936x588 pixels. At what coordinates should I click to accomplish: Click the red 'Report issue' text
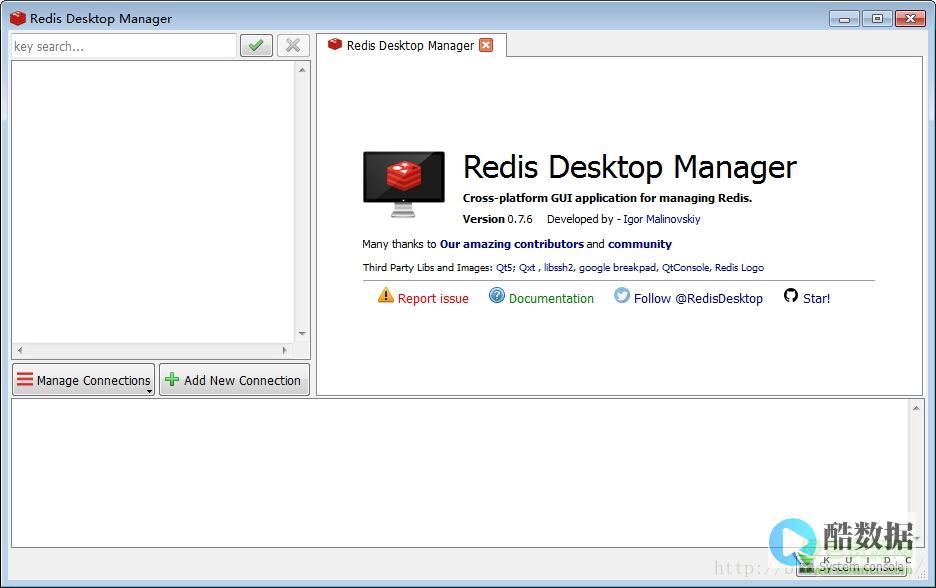(x=433, y=298)
